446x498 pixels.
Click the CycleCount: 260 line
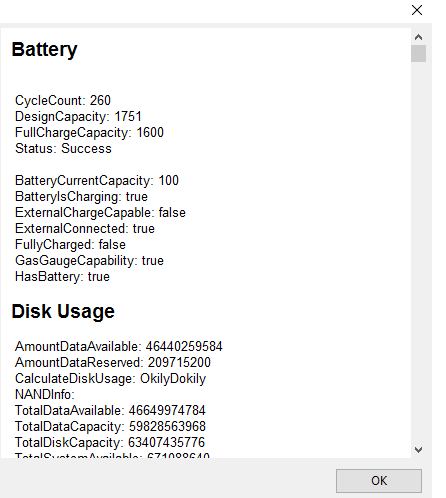(63, 100)
